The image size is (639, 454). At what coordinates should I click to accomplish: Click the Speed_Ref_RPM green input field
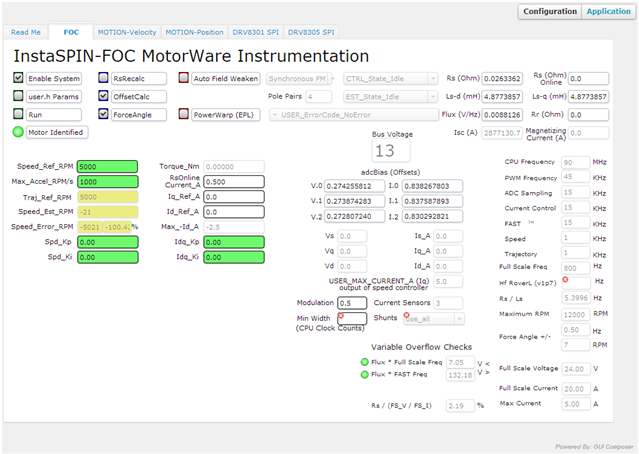coord(108,167)
